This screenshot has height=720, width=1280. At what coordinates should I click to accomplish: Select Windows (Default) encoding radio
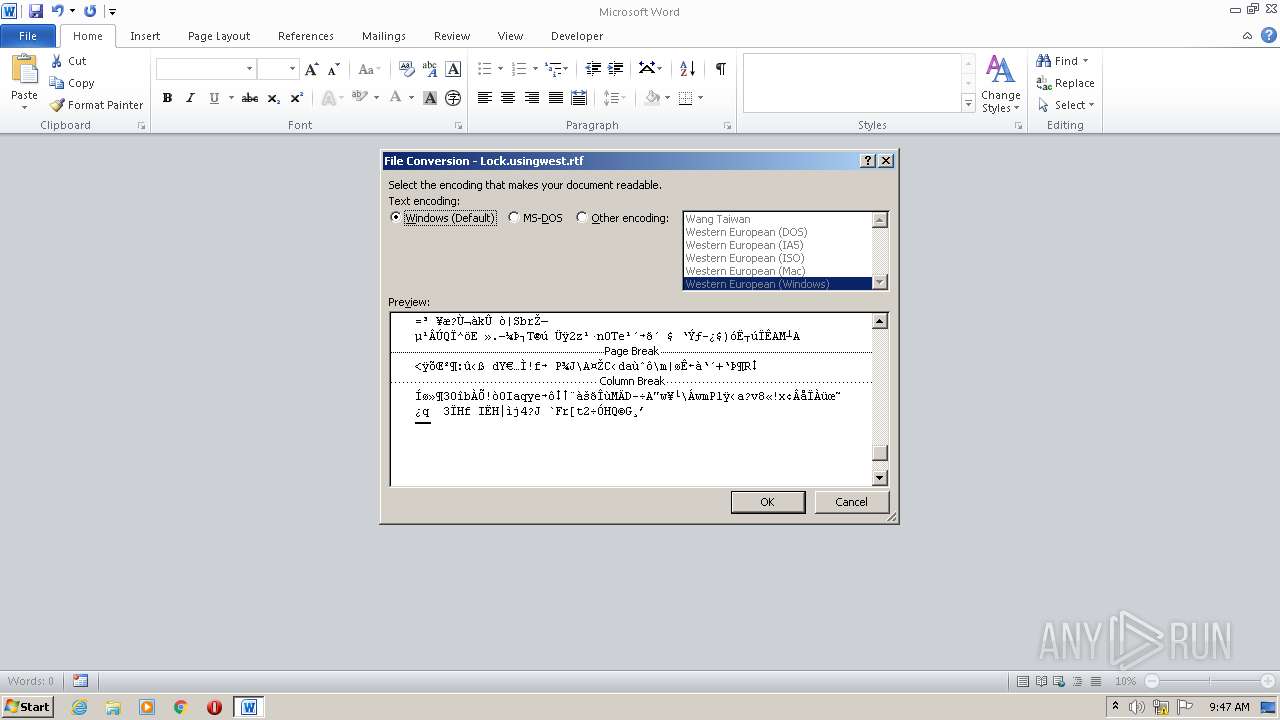(x=396, y=218)
